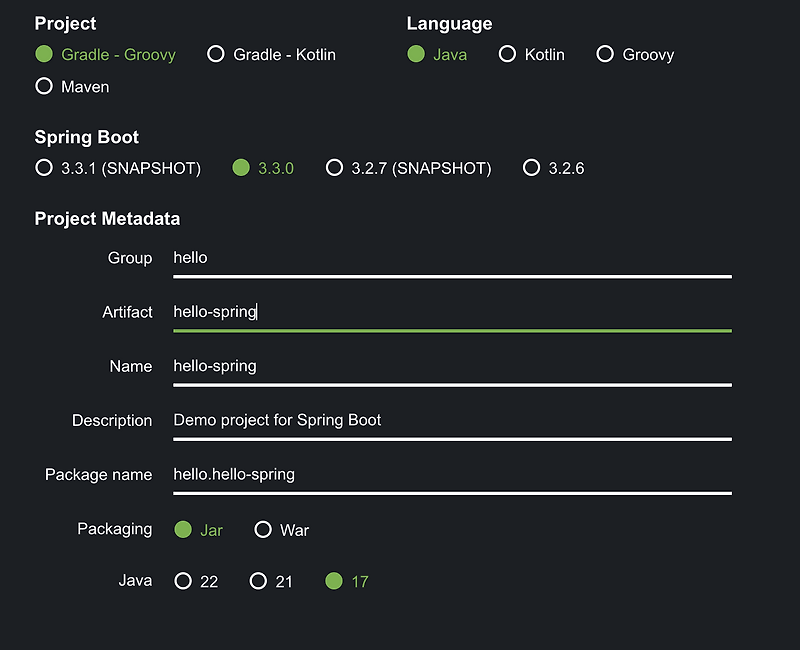Image resolution: width=800 pixels, height=650 pixels.
Task: Select Spring Boot 3.3.1 (SNAPSHOT)
Action: click(44, 168)
